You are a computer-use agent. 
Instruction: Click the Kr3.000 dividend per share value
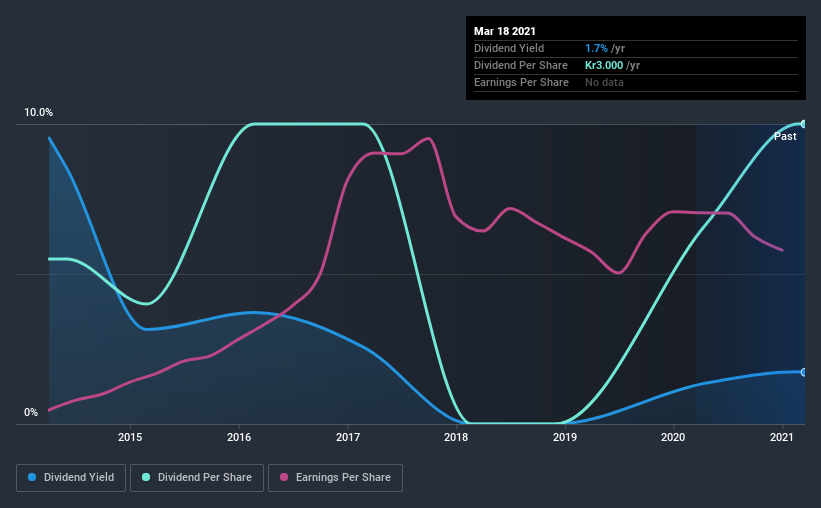point(604,65)
